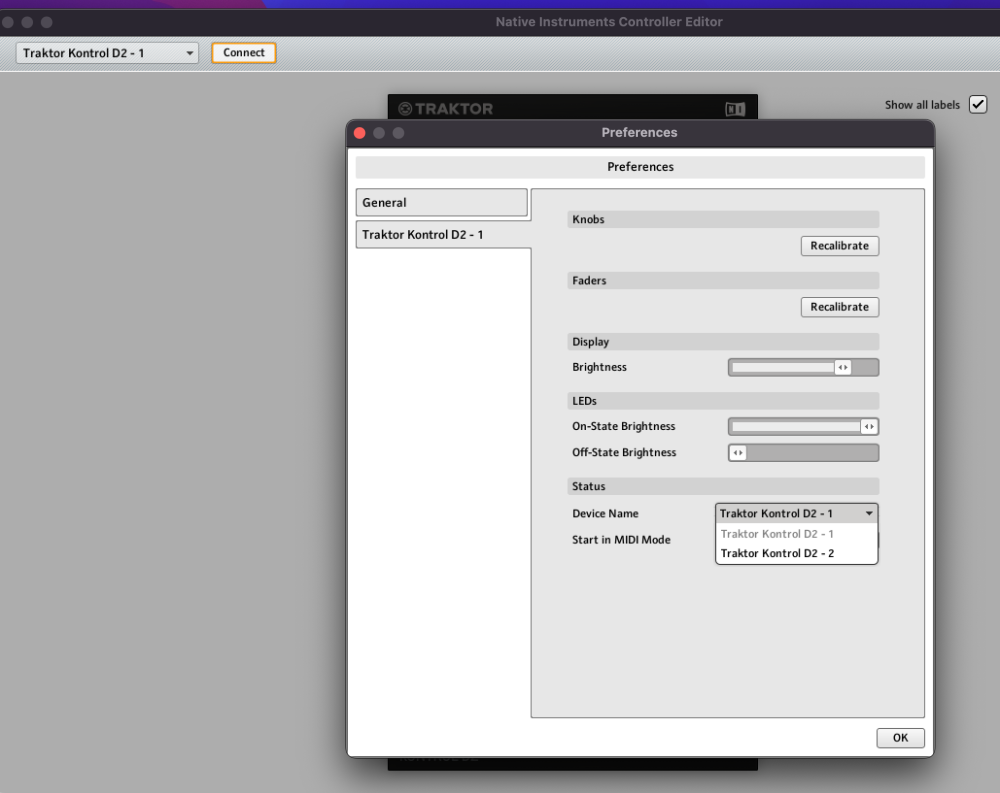Confirm preferences with OK button

900,737
